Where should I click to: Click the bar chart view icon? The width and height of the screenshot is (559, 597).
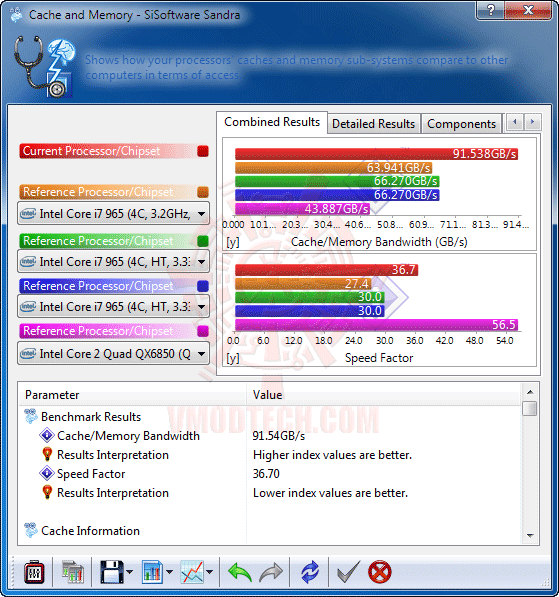tap(152, 572)
